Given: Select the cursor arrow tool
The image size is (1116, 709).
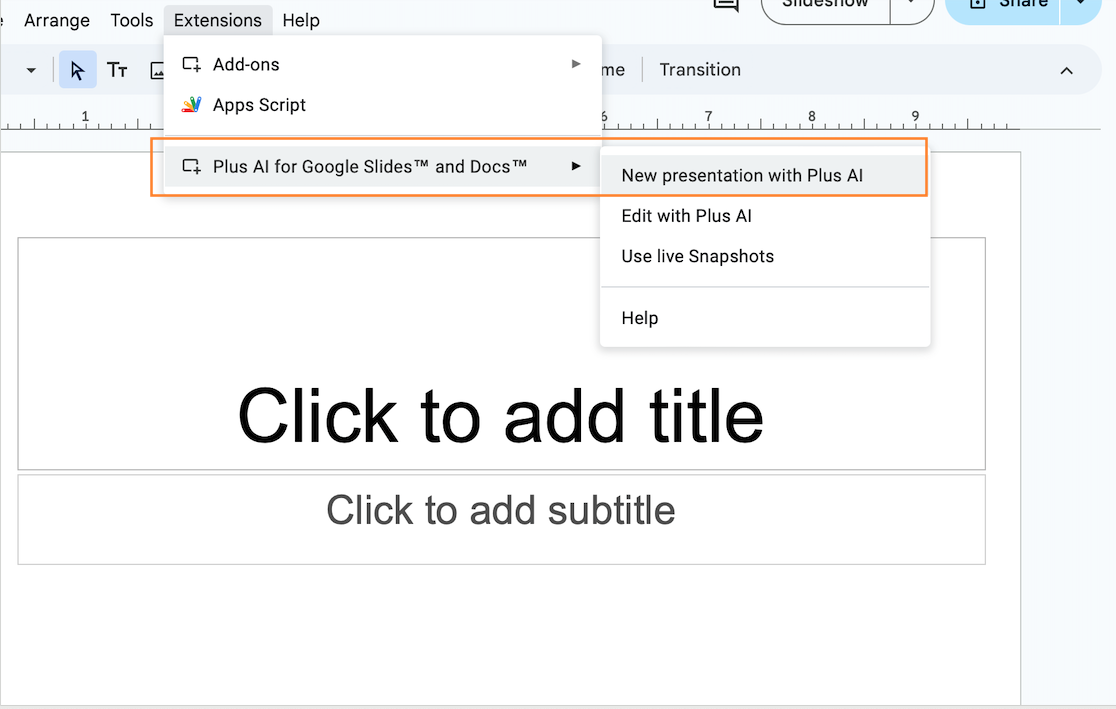Looking at the screenshot, I should 78,70.
